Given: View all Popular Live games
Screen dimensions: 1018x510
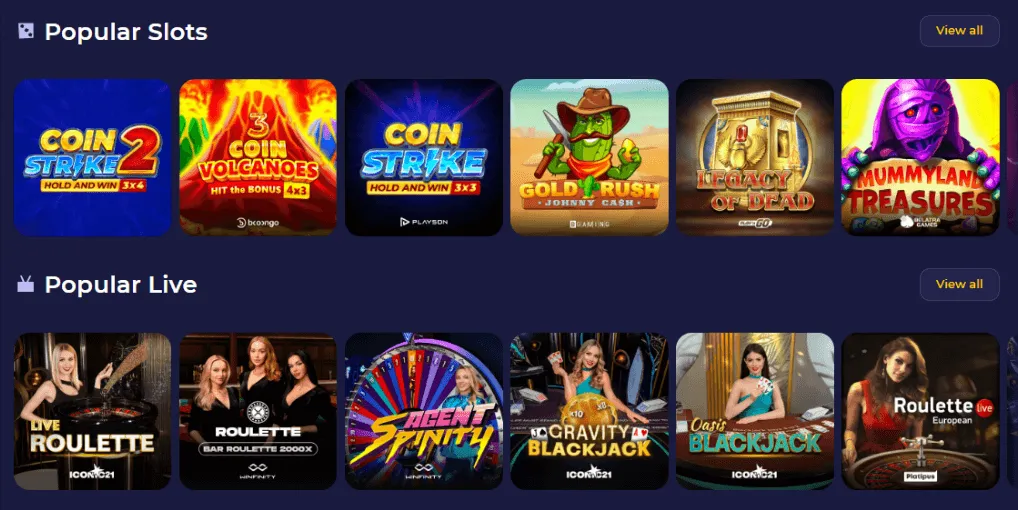Looking at the screenshot, I should click(959, 284).
